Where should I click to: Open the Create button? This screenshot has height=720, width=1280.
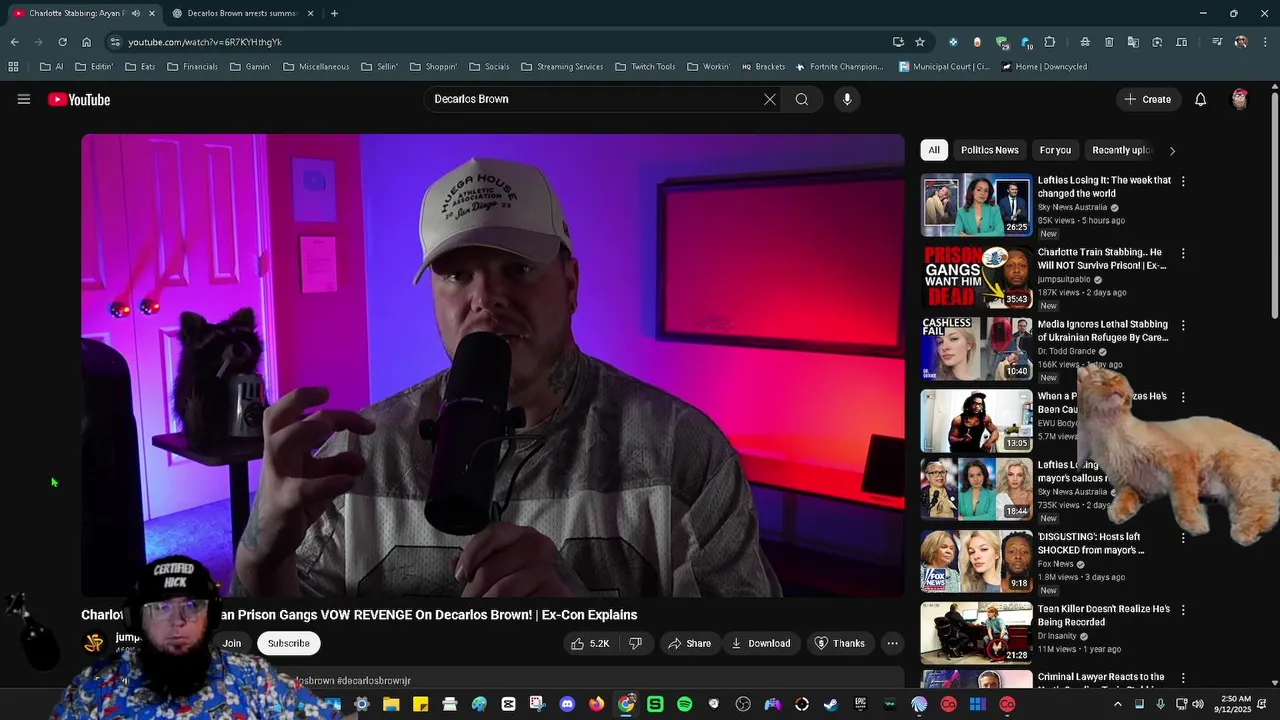1148,99
